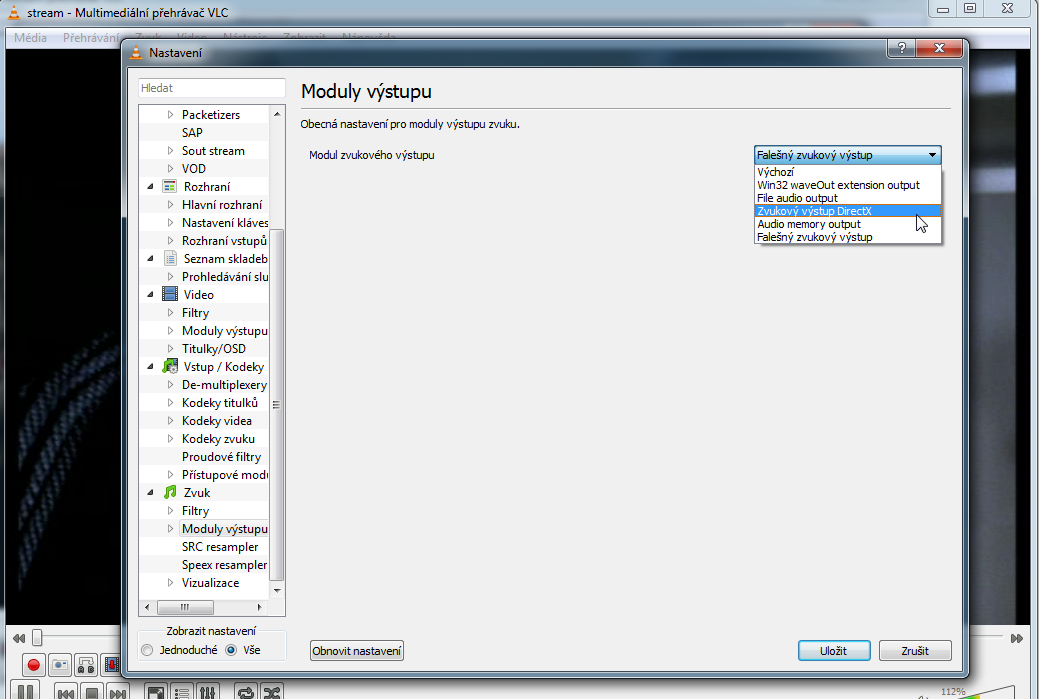Screen dimensions: 1039x699
Task: Open the Média menu
Action: (x=30, y=38)
